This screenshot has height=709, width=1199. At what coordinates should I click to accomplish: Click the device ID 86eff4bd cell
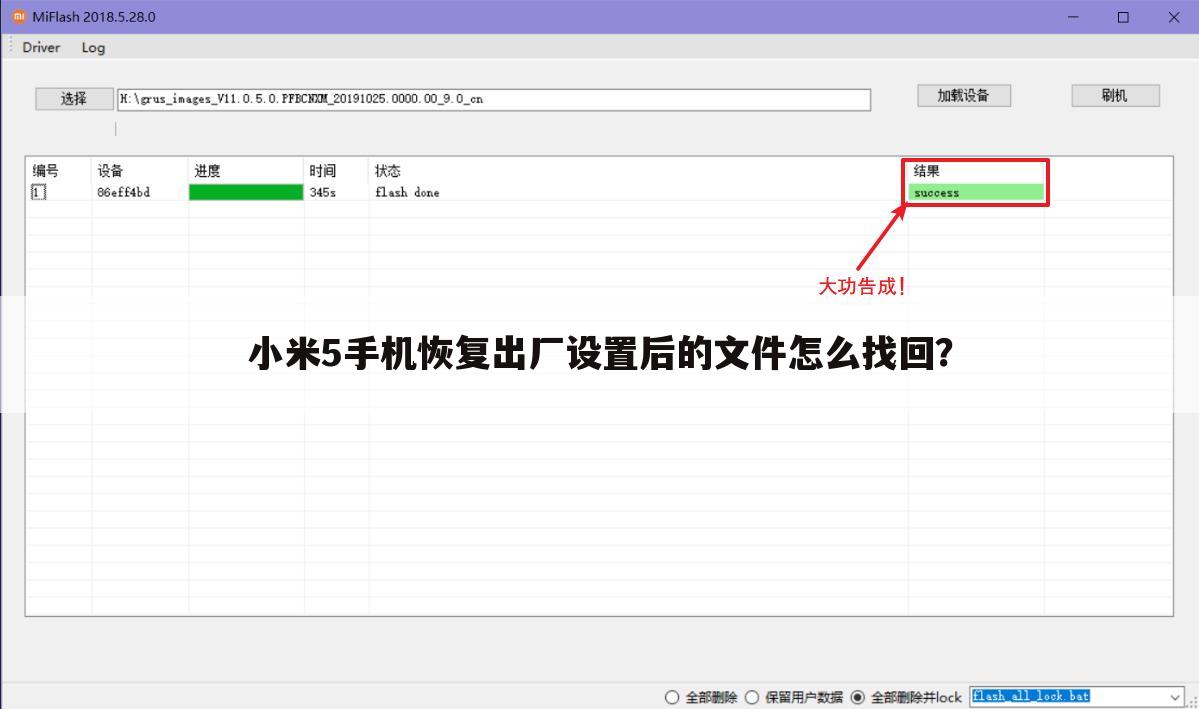pyautogui.click(x=124, y=193)
